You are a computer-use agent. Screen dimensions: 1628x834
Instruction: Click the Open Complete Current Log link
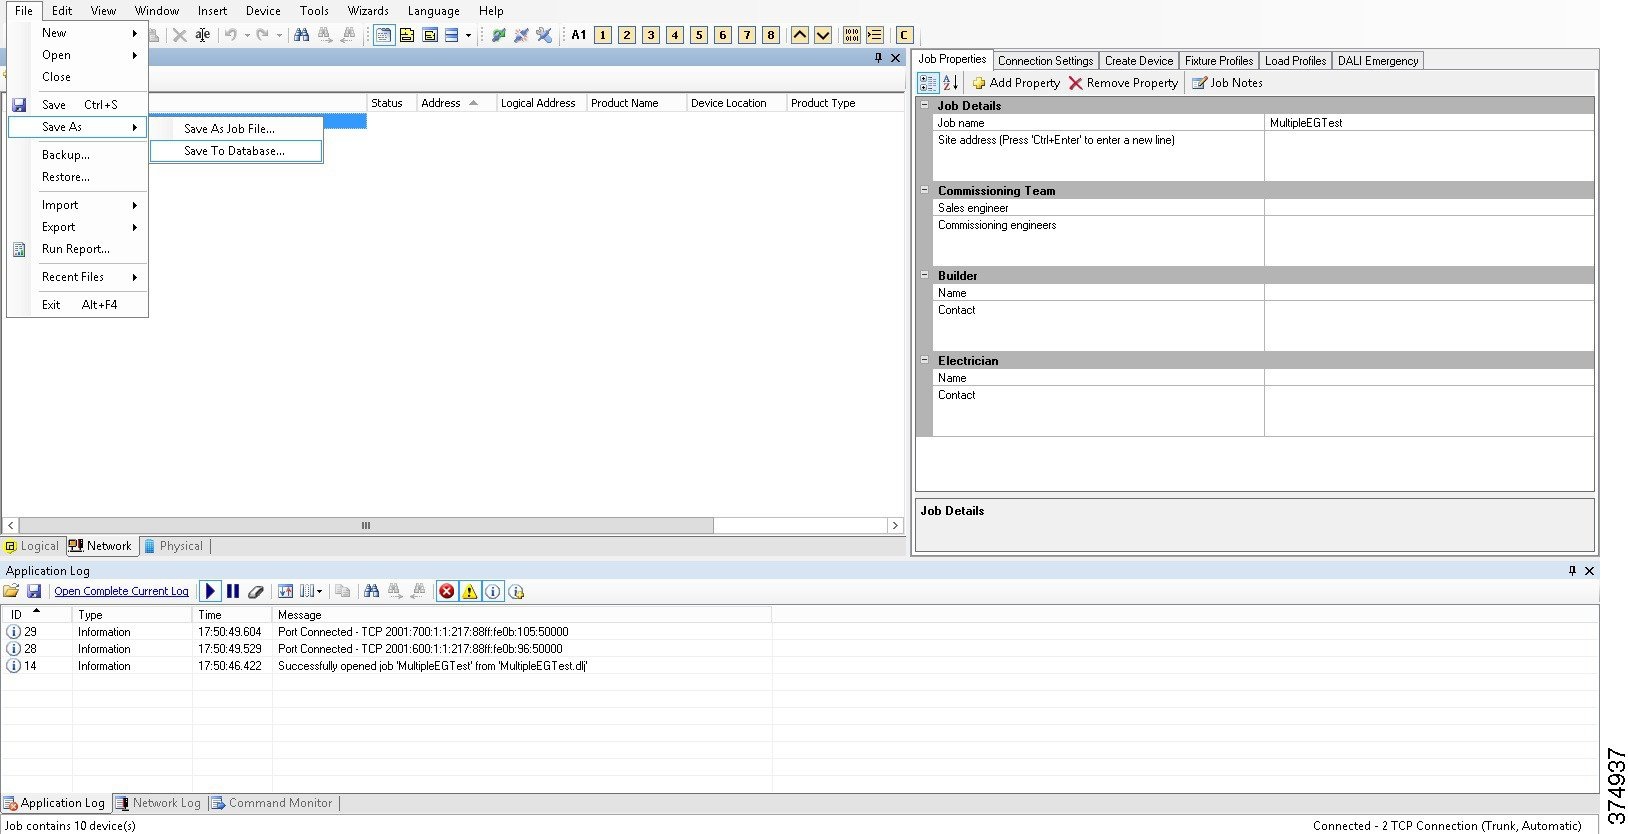tap(122, 591)
